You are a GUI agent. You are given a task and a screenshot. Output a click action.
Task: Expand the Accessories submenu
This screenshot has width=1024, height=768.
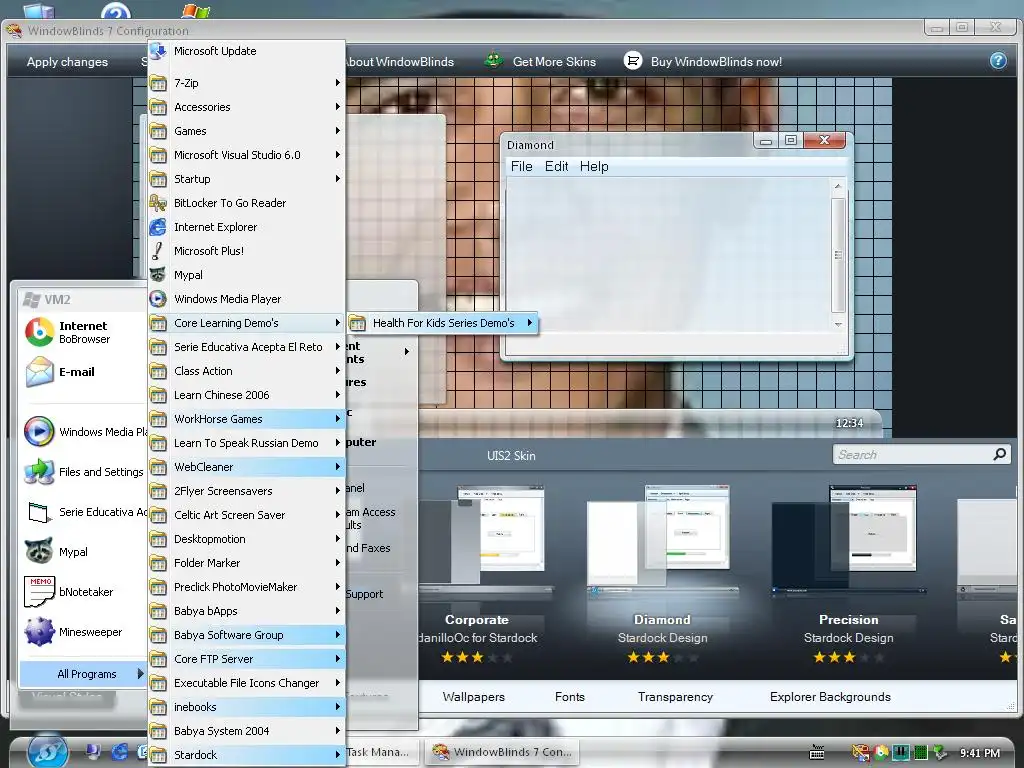tap(246, 107)
